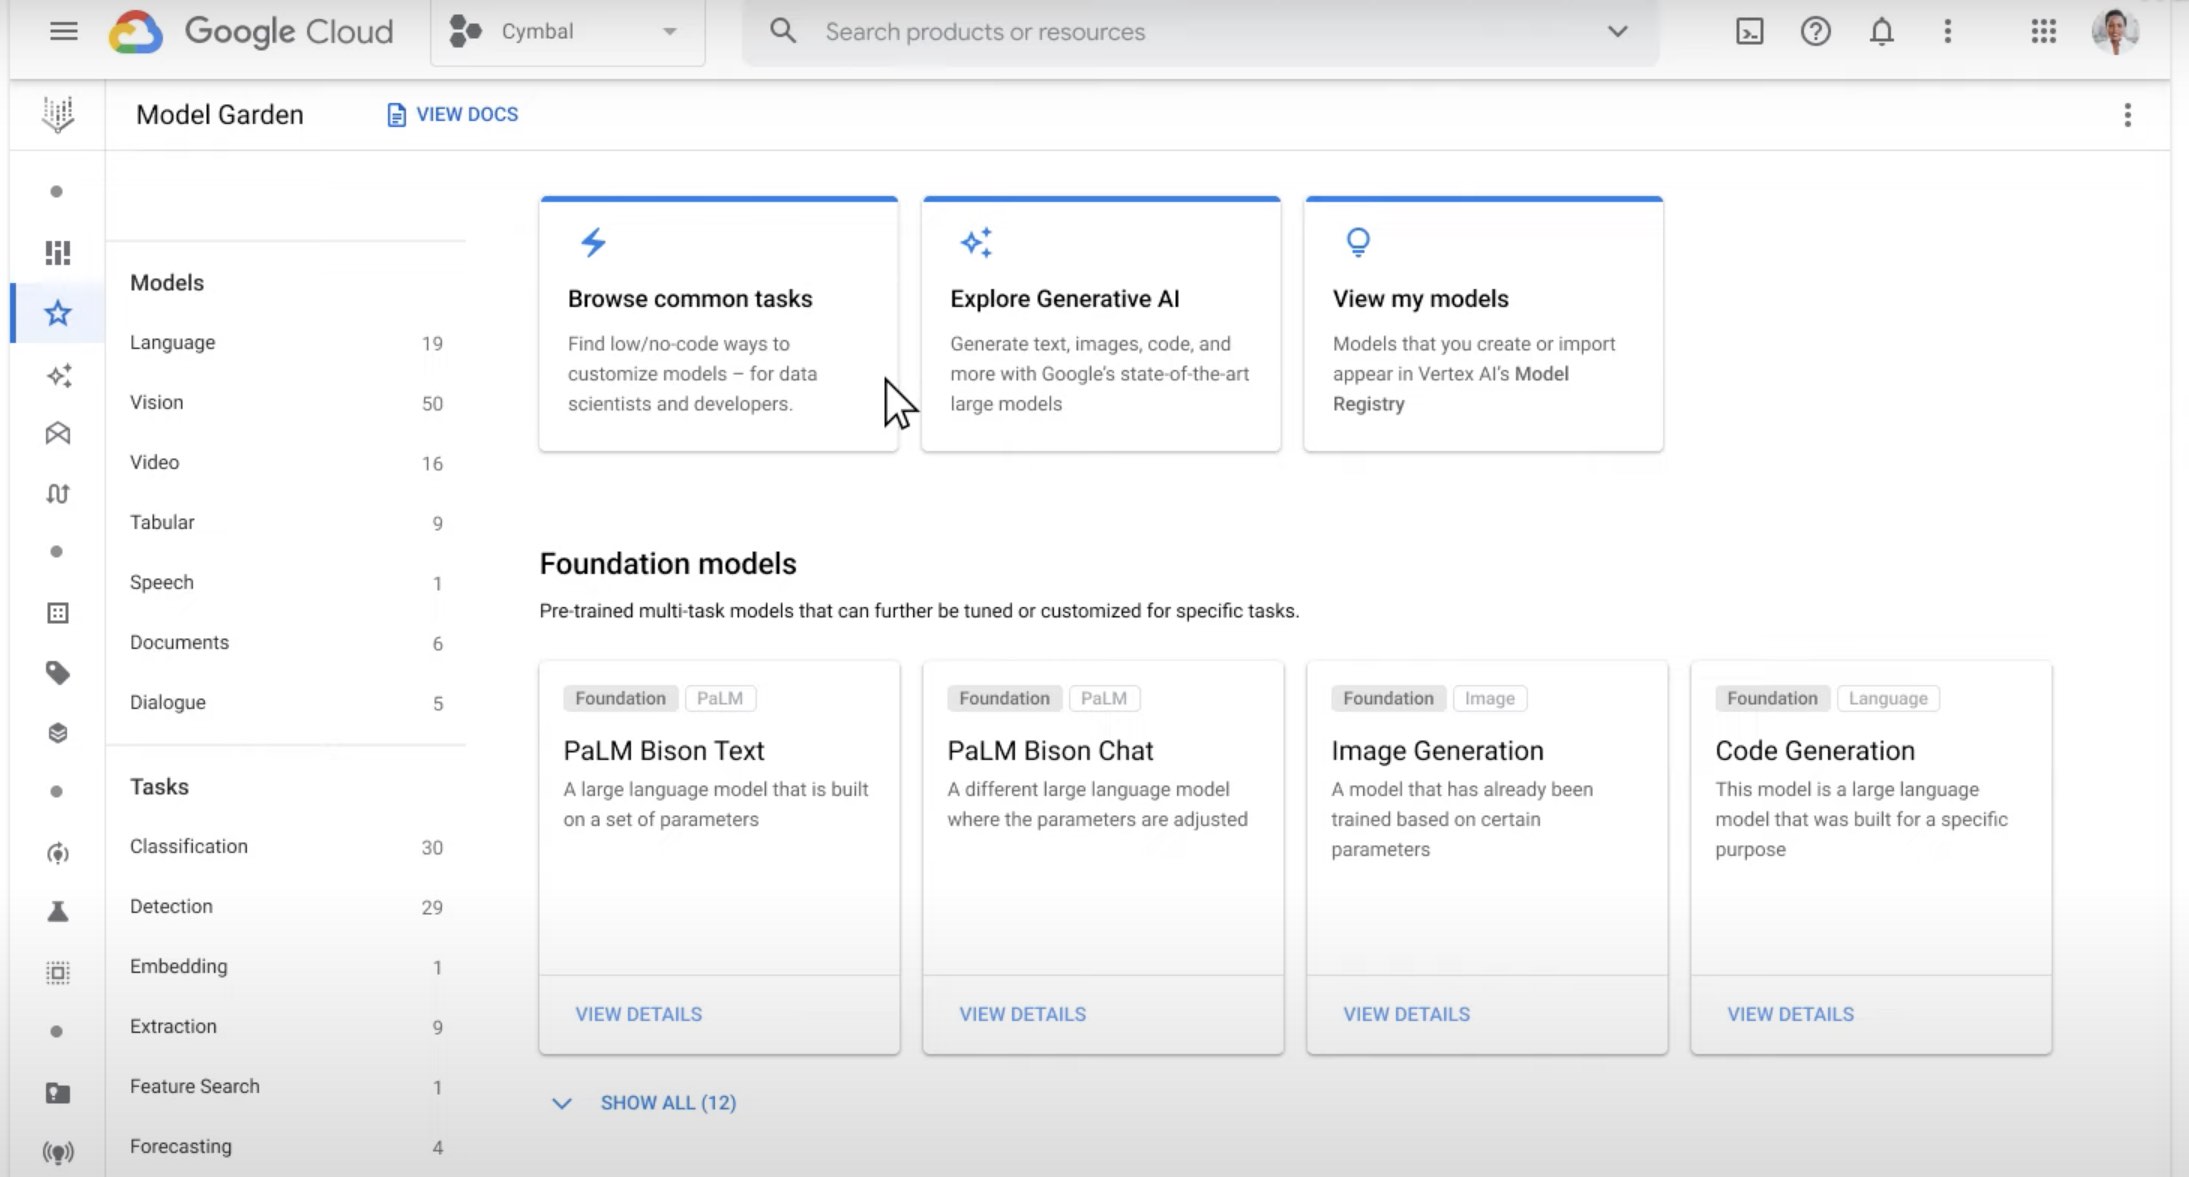Open the help question mark icon
The height and width of the screenshot is (1177, 2189).
1815,32
